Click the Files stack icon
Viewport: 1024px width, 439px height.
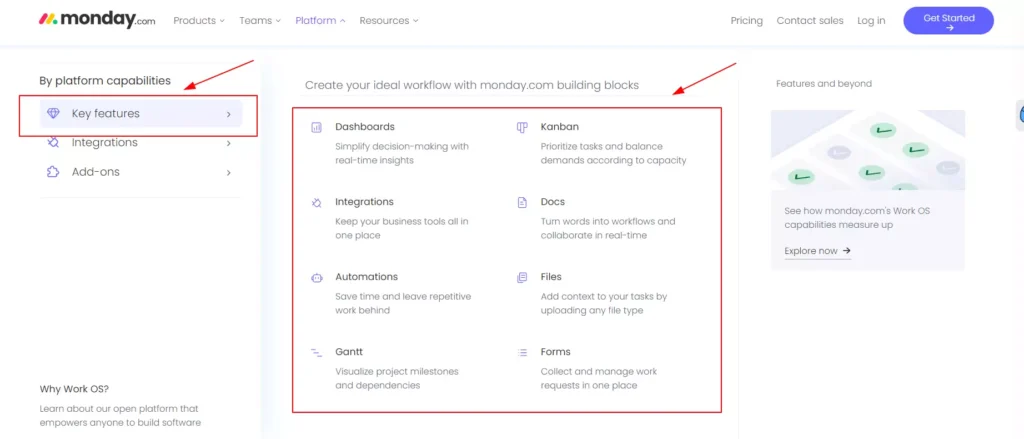coord(522,278)
